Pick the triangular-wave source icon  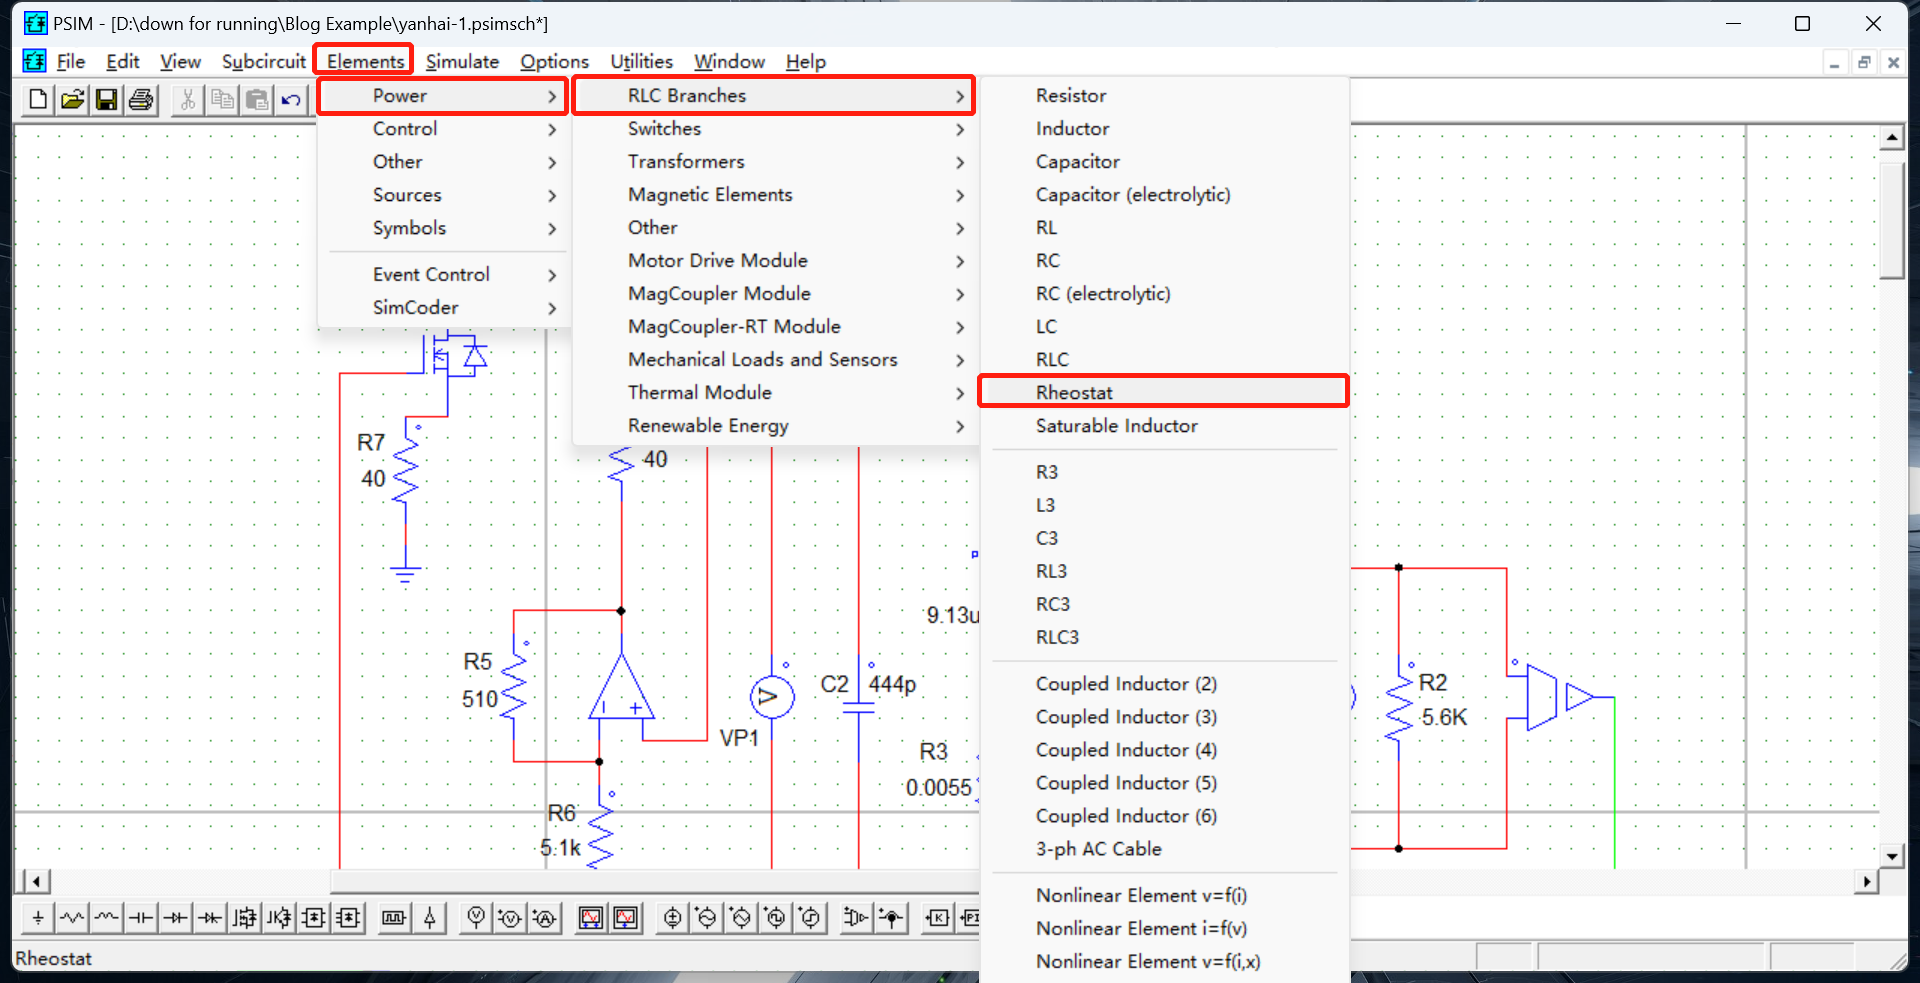point(741,918)
